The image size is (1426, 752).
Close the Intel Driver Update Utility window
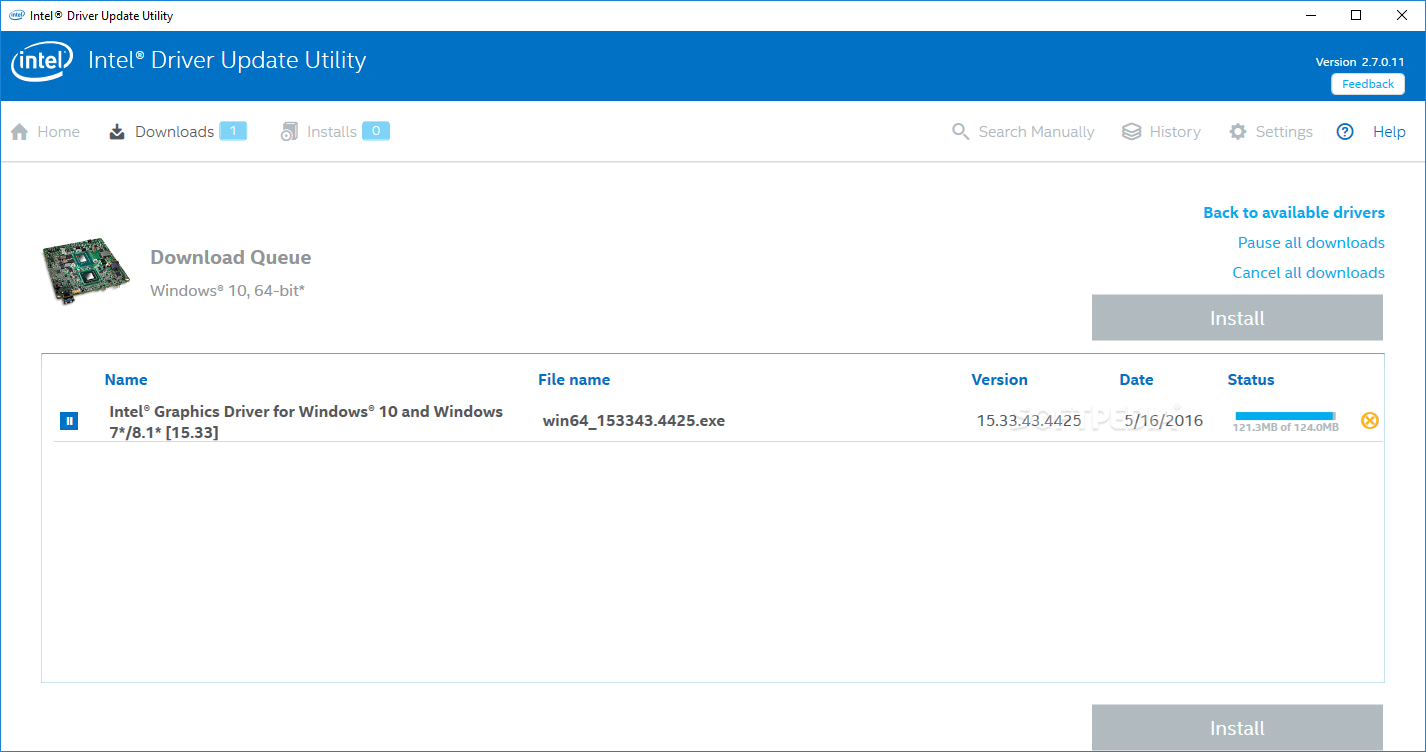1402,15
